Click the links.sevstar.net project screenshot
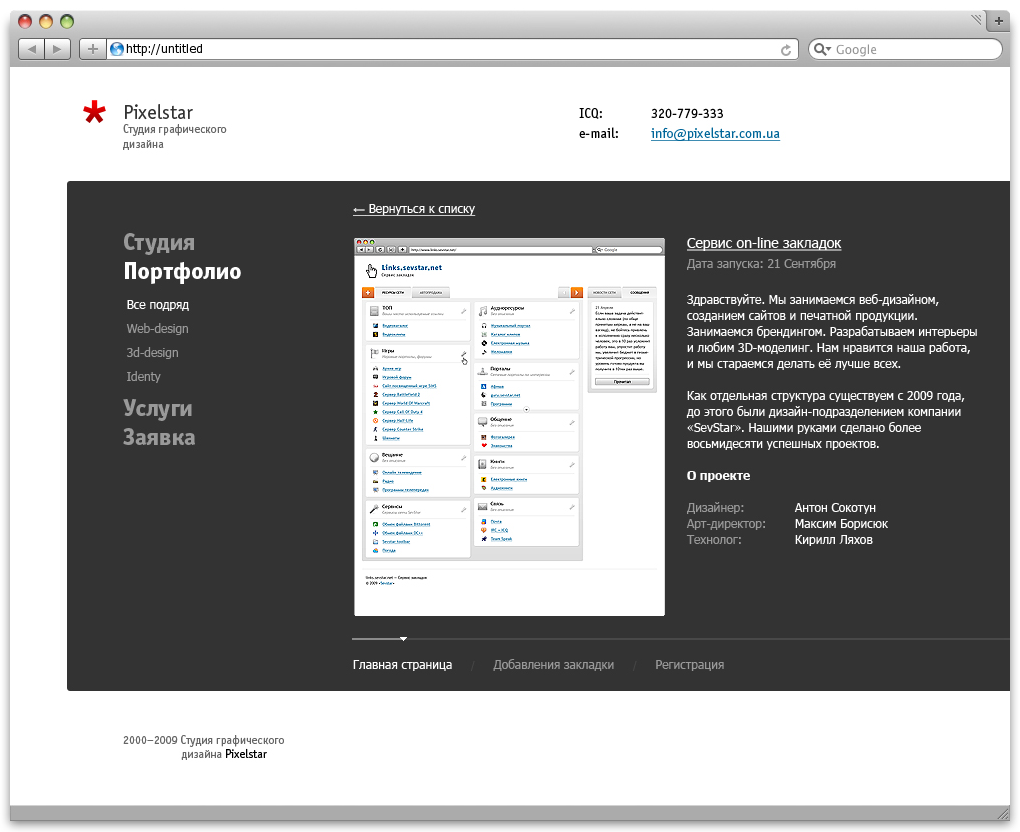1020x832 pixels. (x=509, y=427)
